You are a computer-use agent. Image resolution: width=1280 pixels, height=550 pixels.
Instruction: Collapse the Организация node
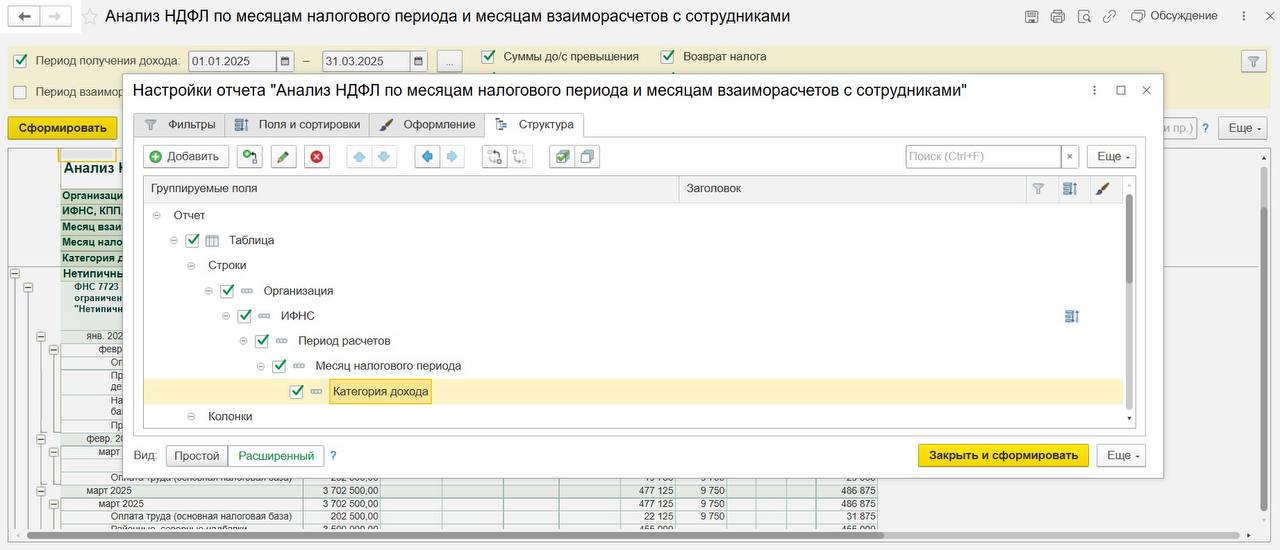pyautogui.click(x=209, y=291)
